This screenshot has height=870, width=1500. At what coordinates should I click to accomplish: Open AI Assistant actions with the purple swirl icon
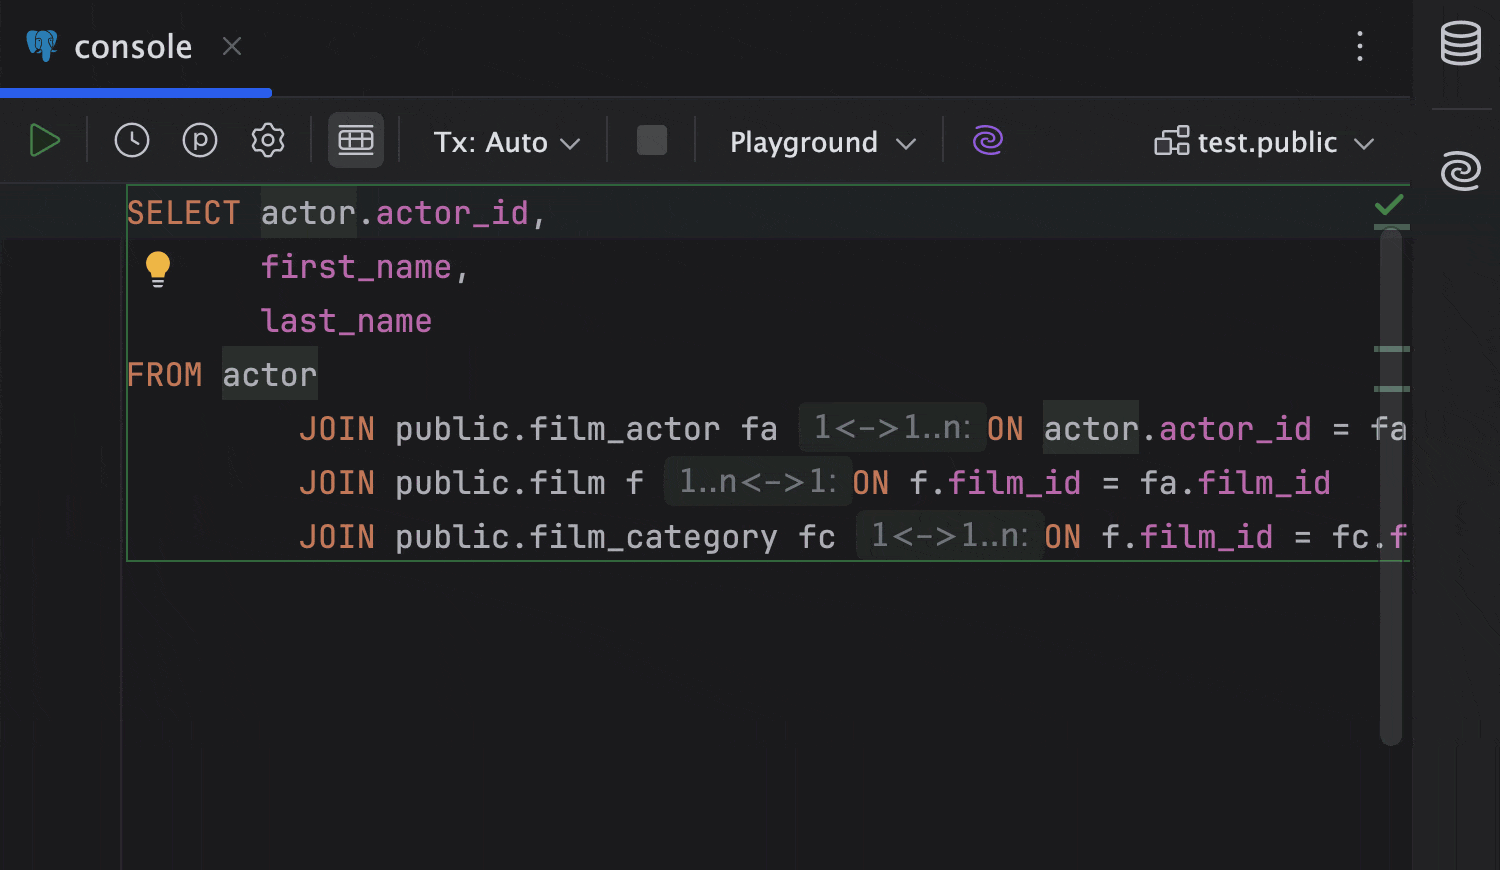987,141
